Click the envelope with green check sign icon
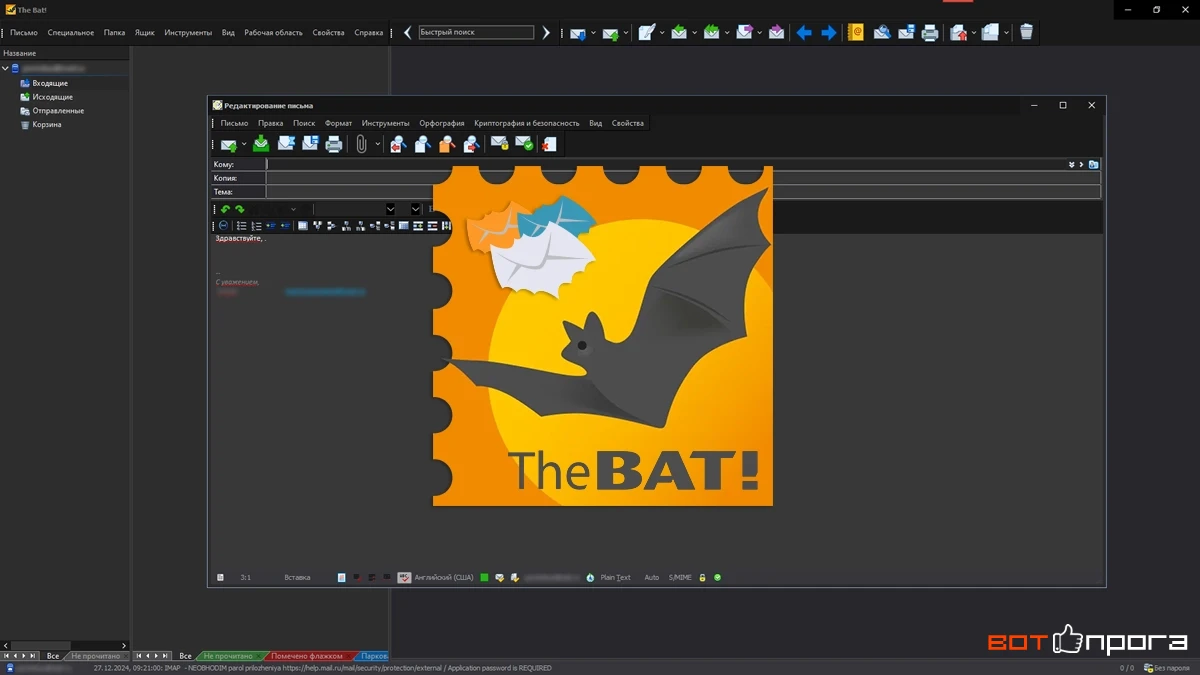The height and width of the screenshot is (675, 1200). pyautogui.click(x=523, y=145)
